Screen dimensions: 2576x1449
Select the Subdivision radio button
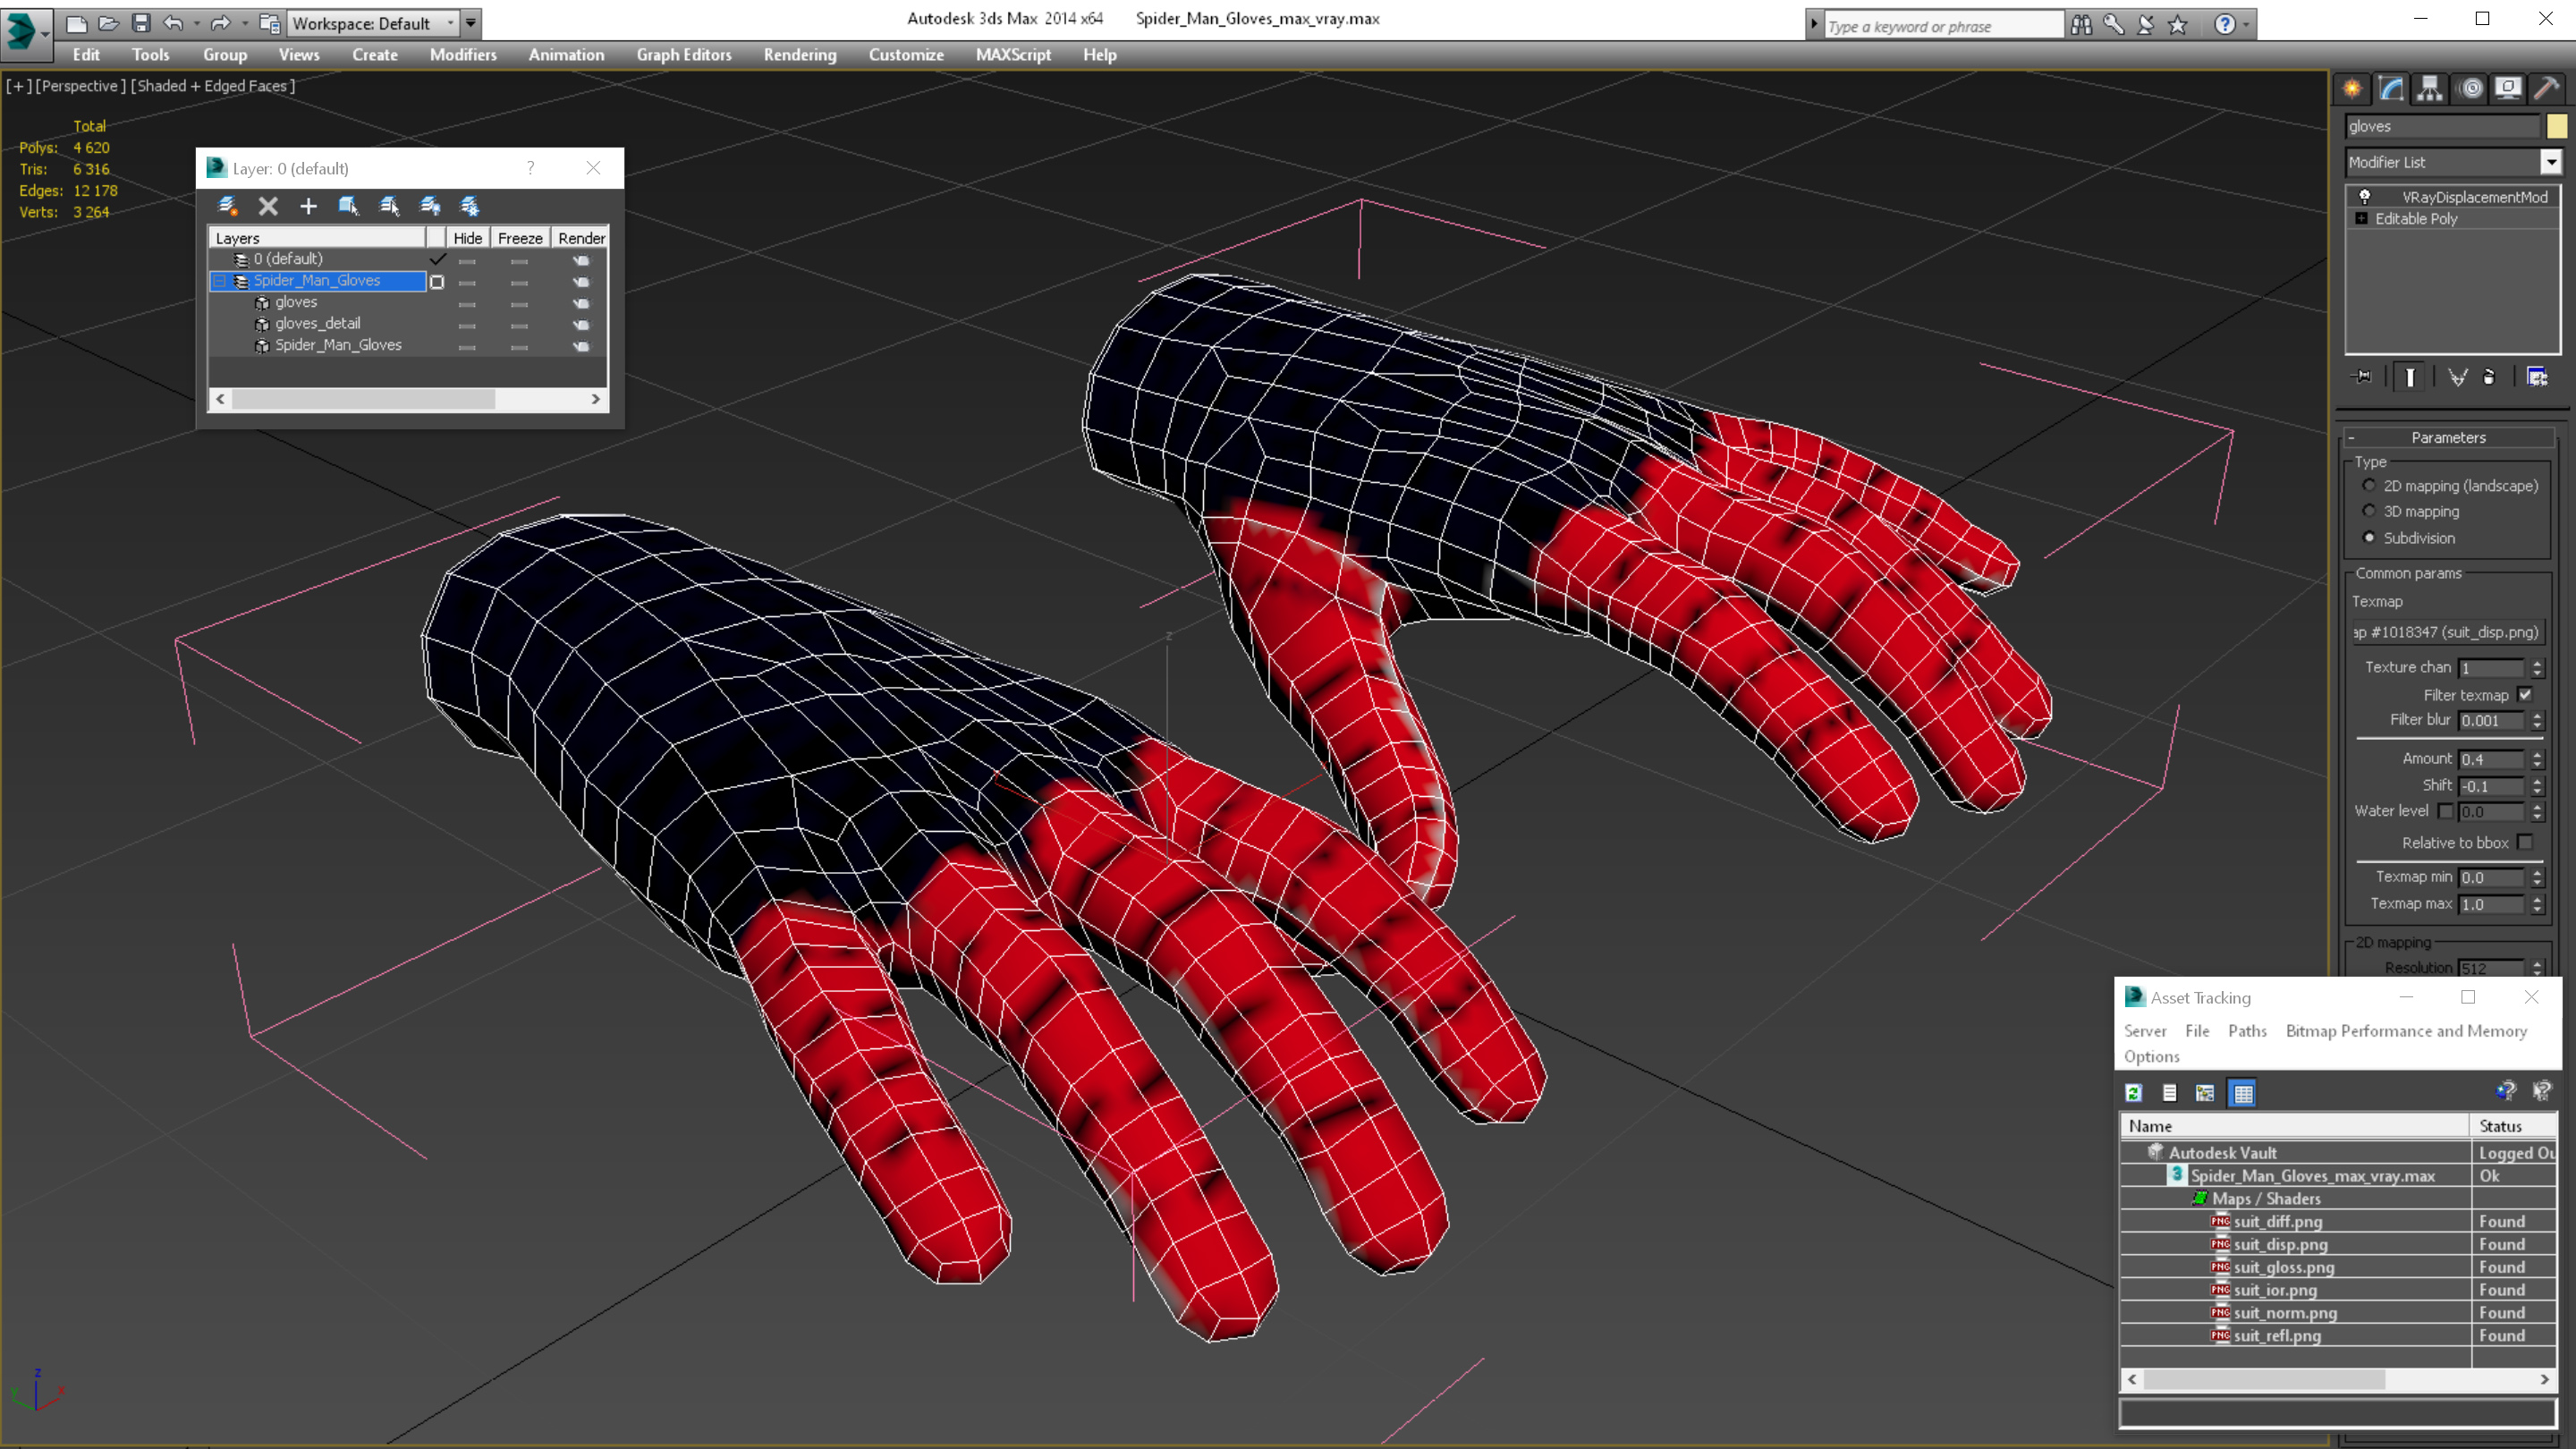pos(2369,538)
